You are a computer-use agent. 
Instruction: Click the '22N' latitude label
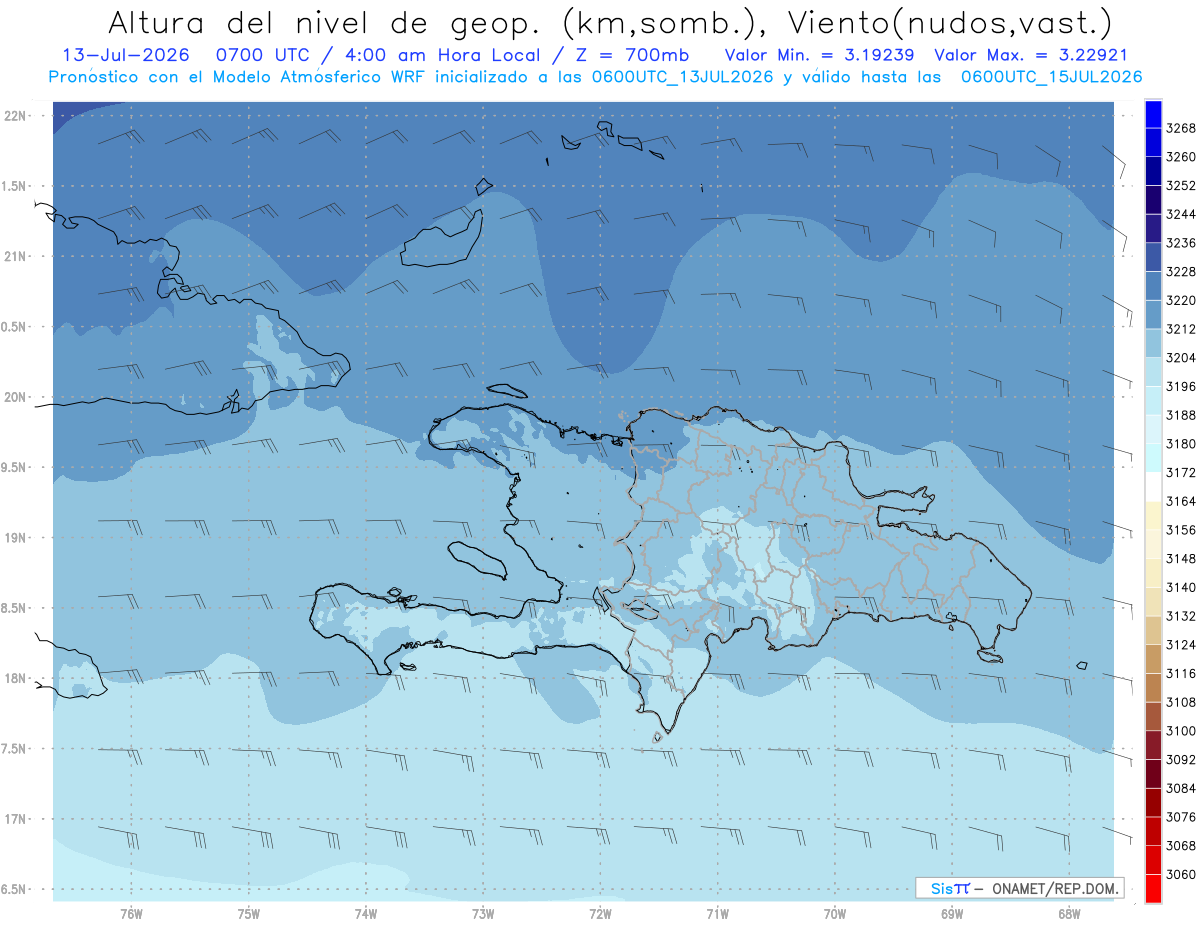[x=14, y=115]
